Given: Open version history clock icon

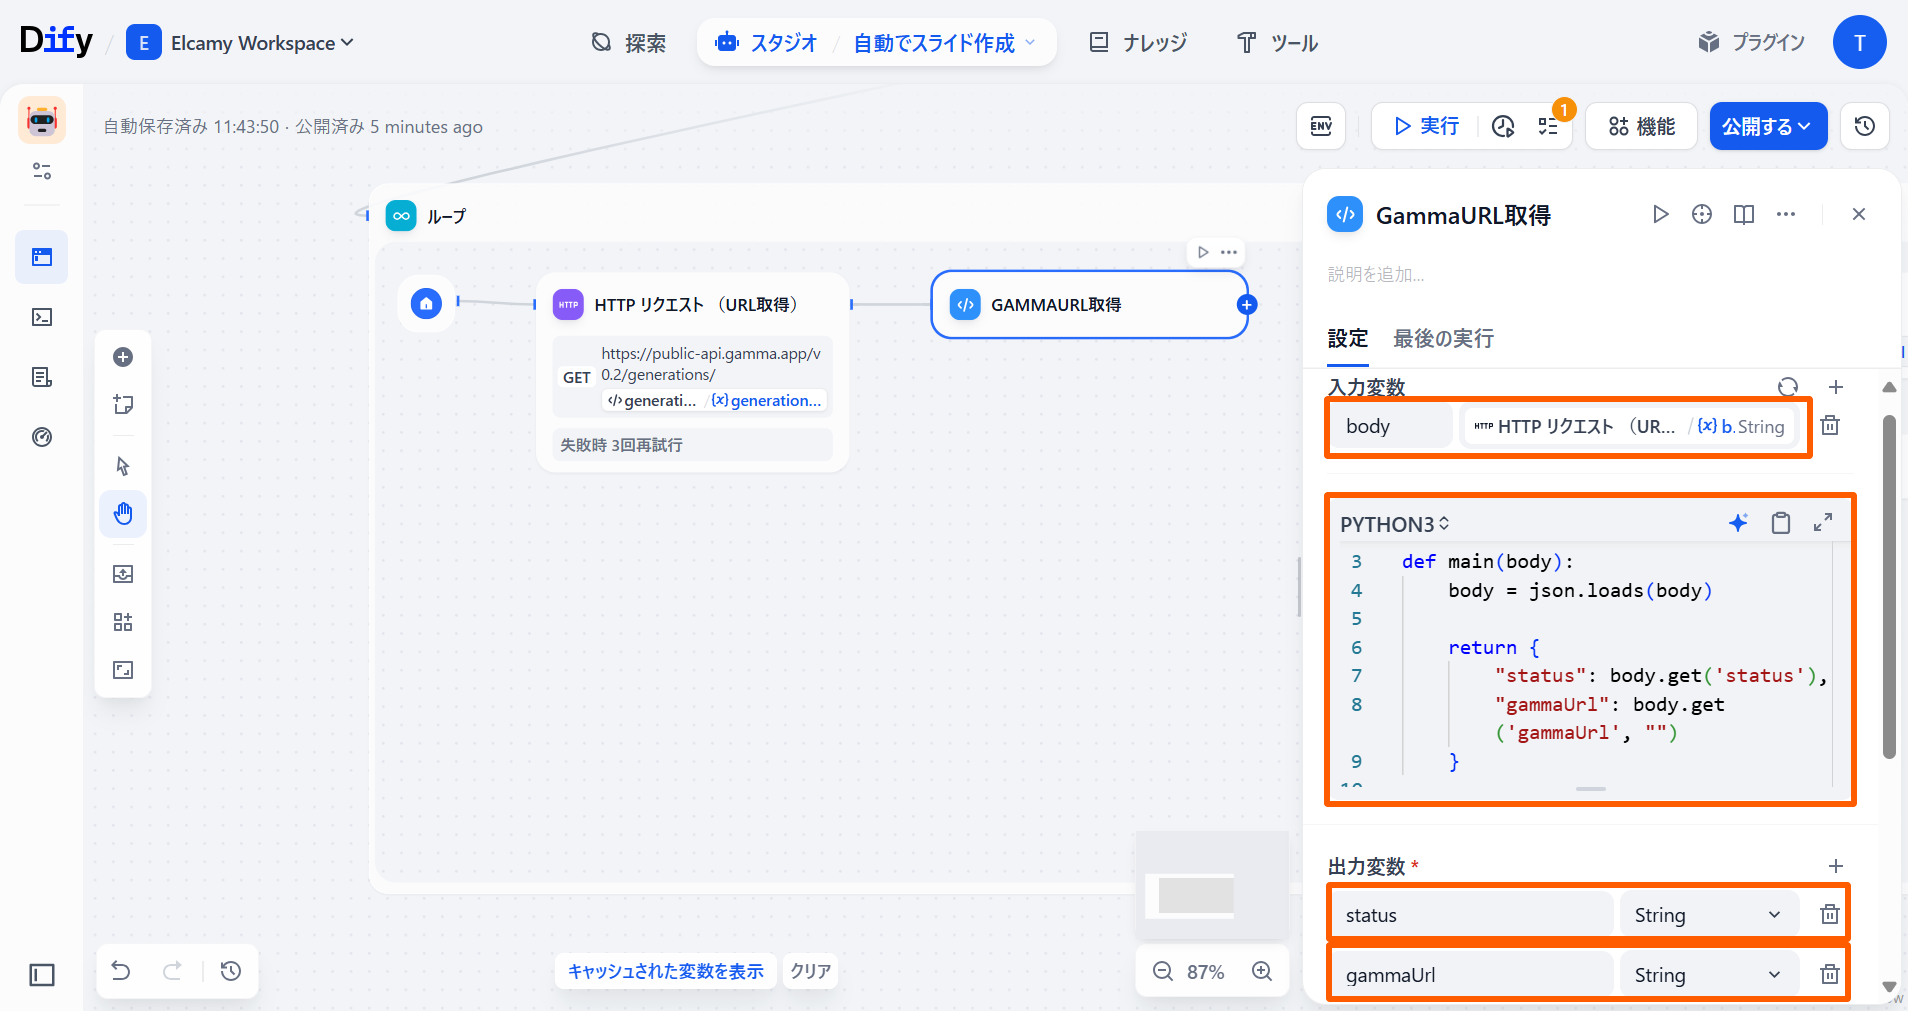Looking at the screenshot, I should pyautogui.click(x=1864, y=126).
